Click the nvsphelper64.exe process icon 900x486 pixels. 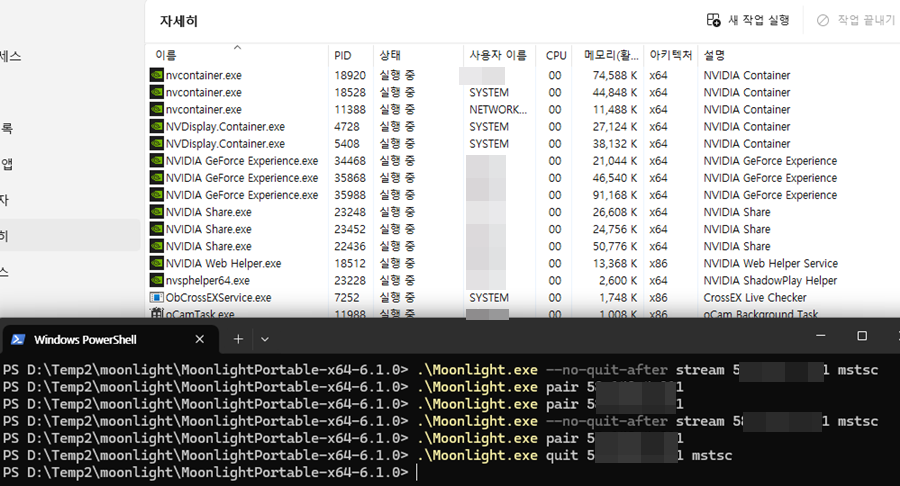(x=157, y=281)
